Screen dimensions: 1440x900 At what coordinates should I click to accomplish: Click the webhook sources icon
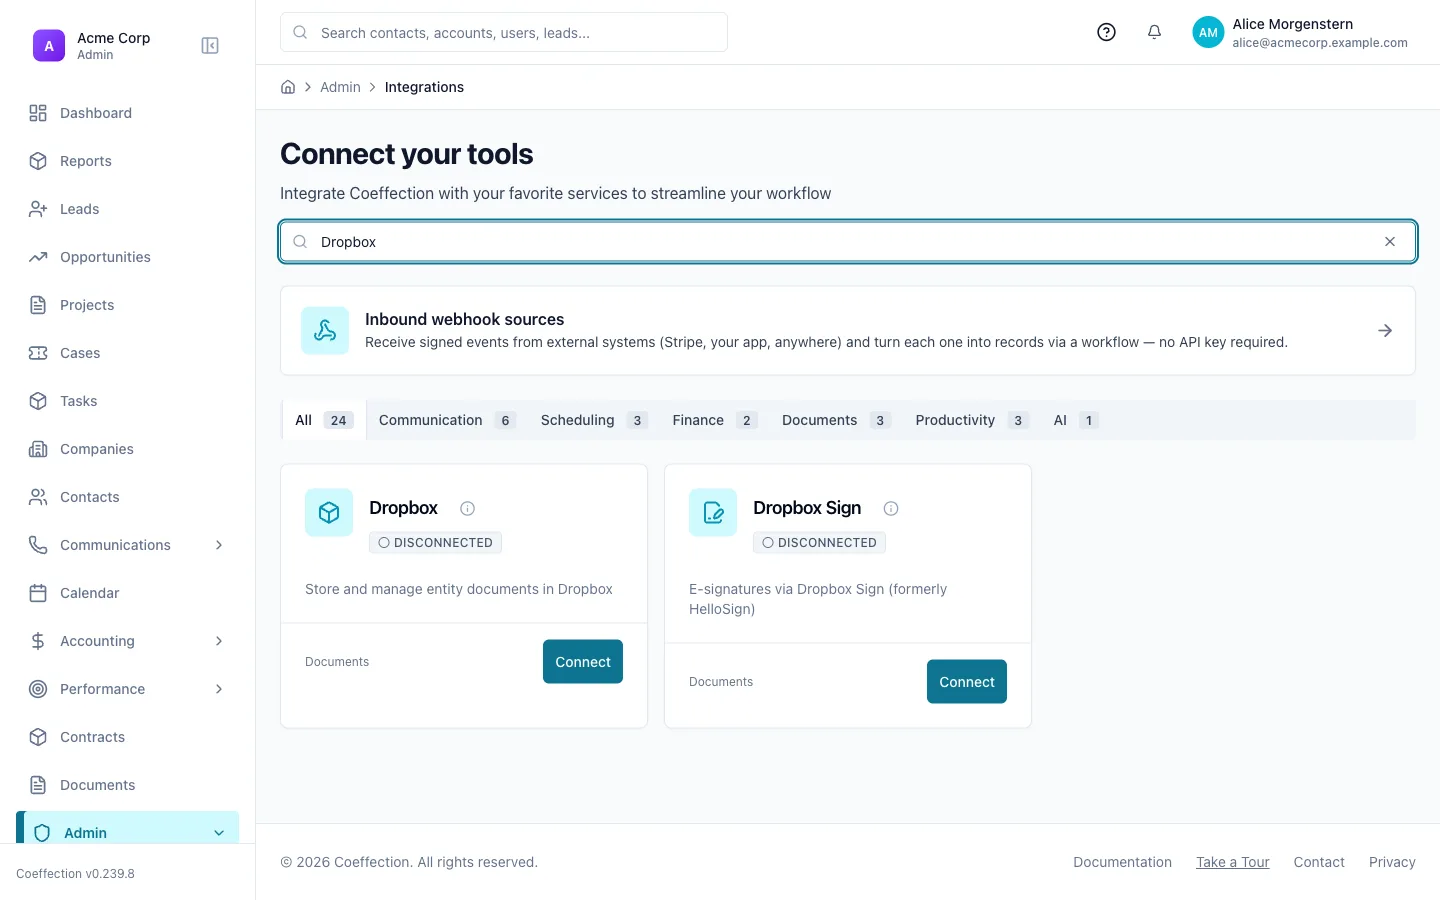(325, 331)
